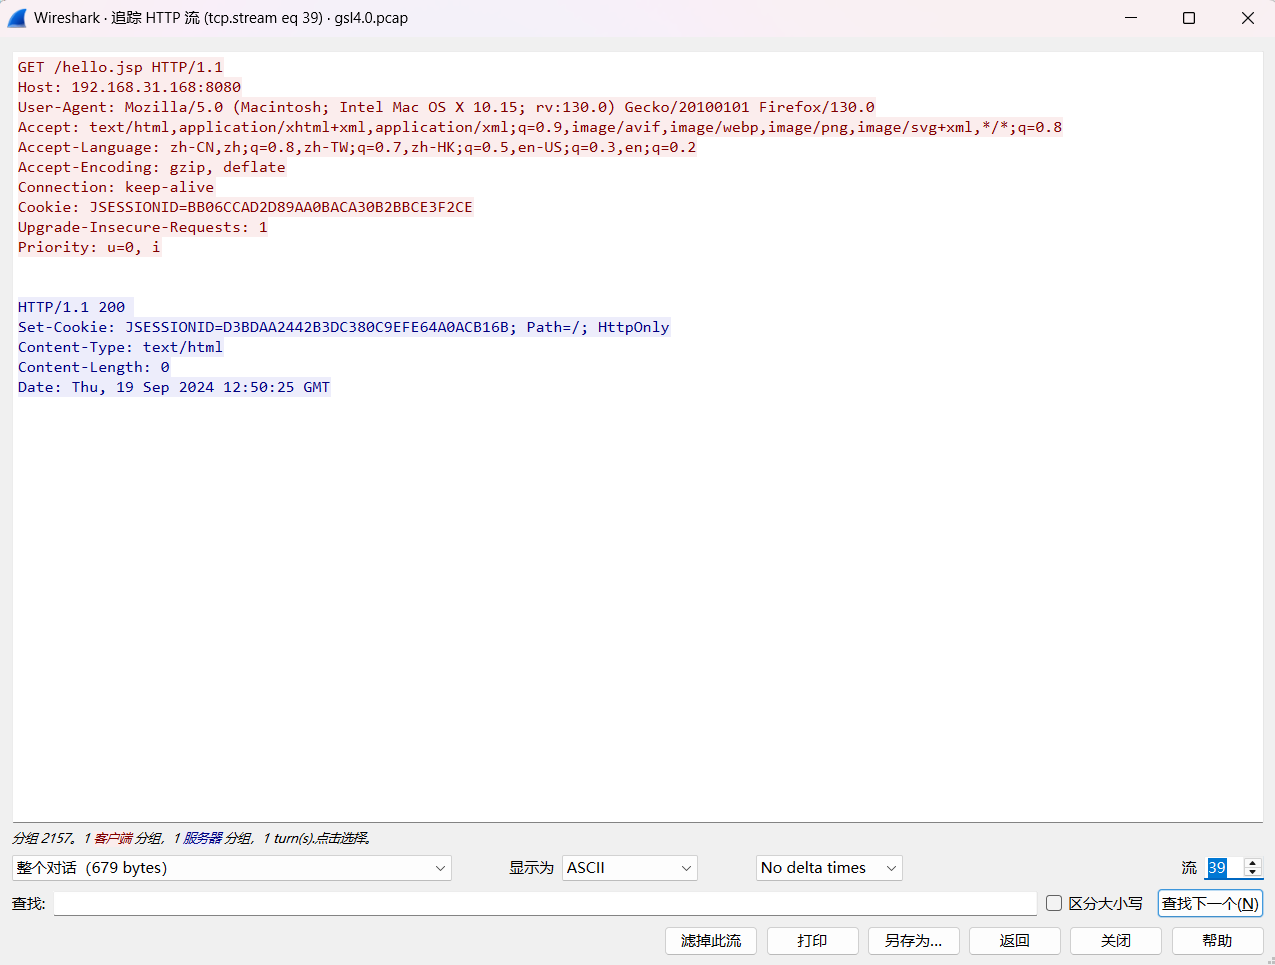The width and height of the screenshot is (1275, 965).
Task: Click the Wireshark shark fin title icon
Action: [x=17, y=18]
